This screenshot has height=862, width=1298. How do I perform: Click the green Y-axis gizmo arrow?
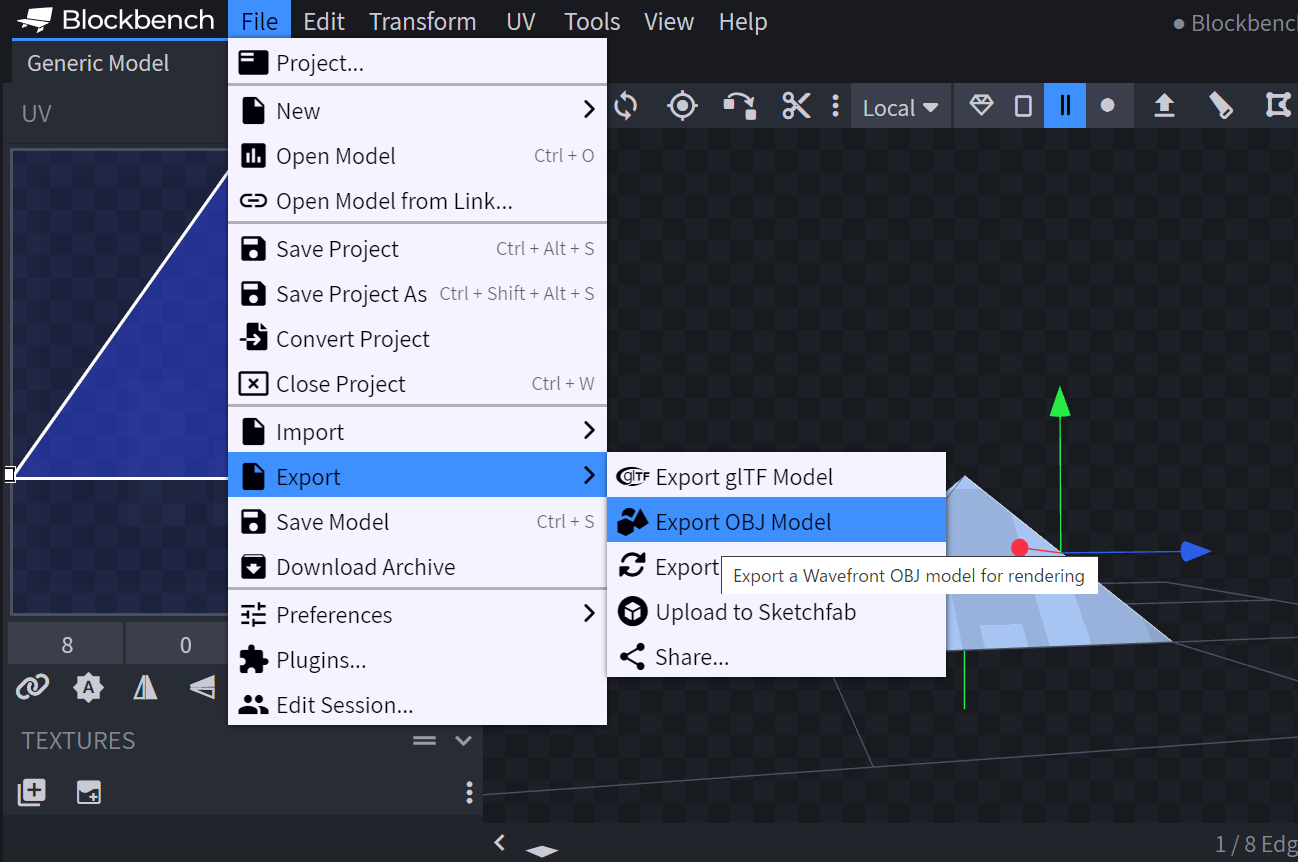[x=1060, y=402]
